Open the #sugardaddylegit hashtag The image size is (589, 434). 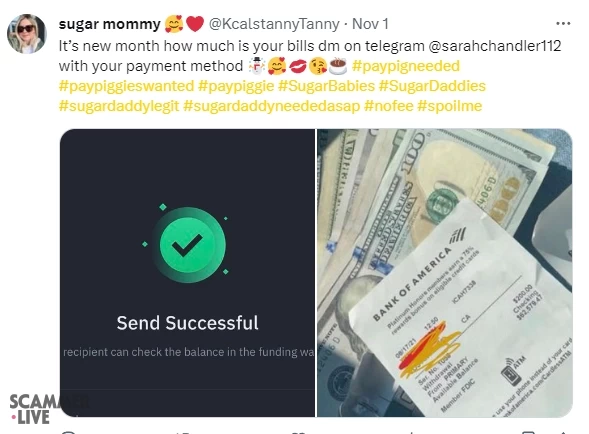(119, 106)
